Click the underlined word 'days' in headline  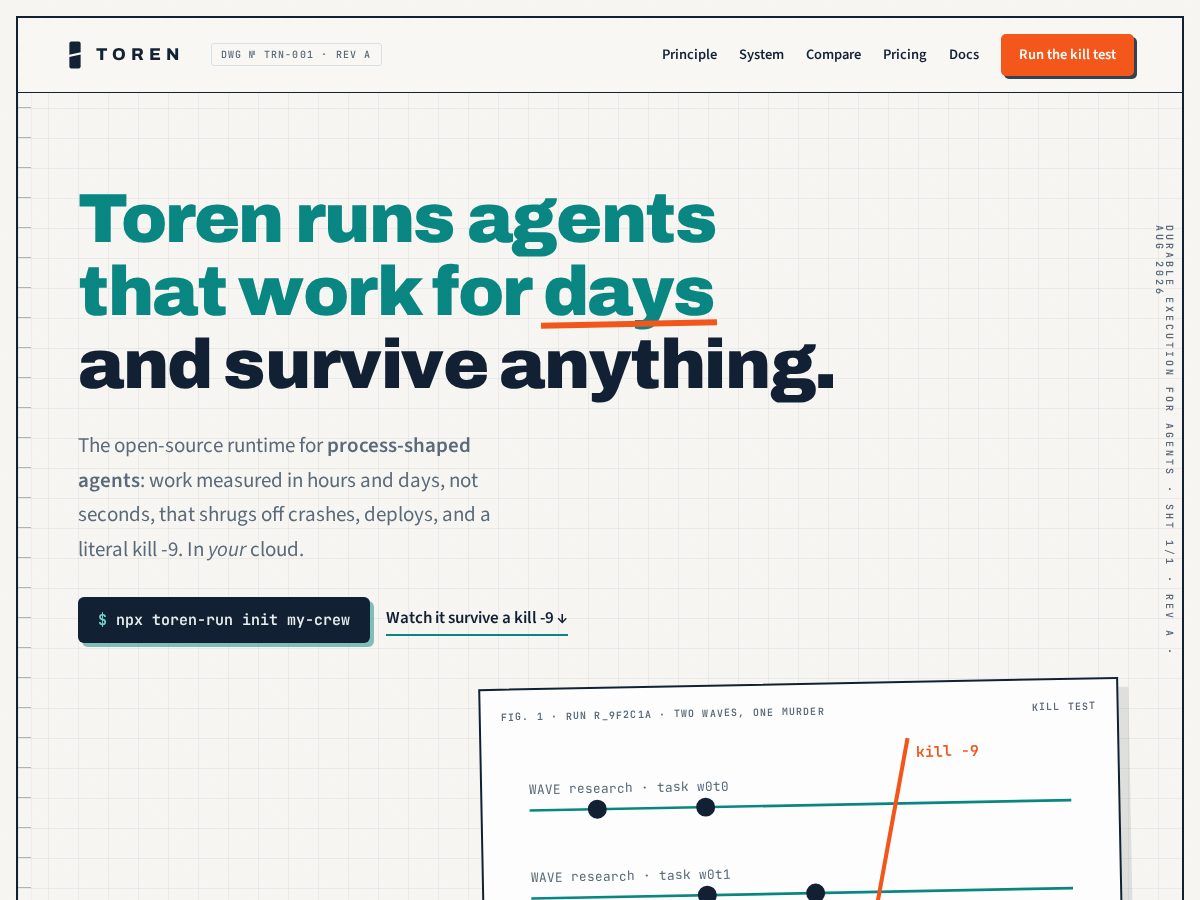(629, 292)
